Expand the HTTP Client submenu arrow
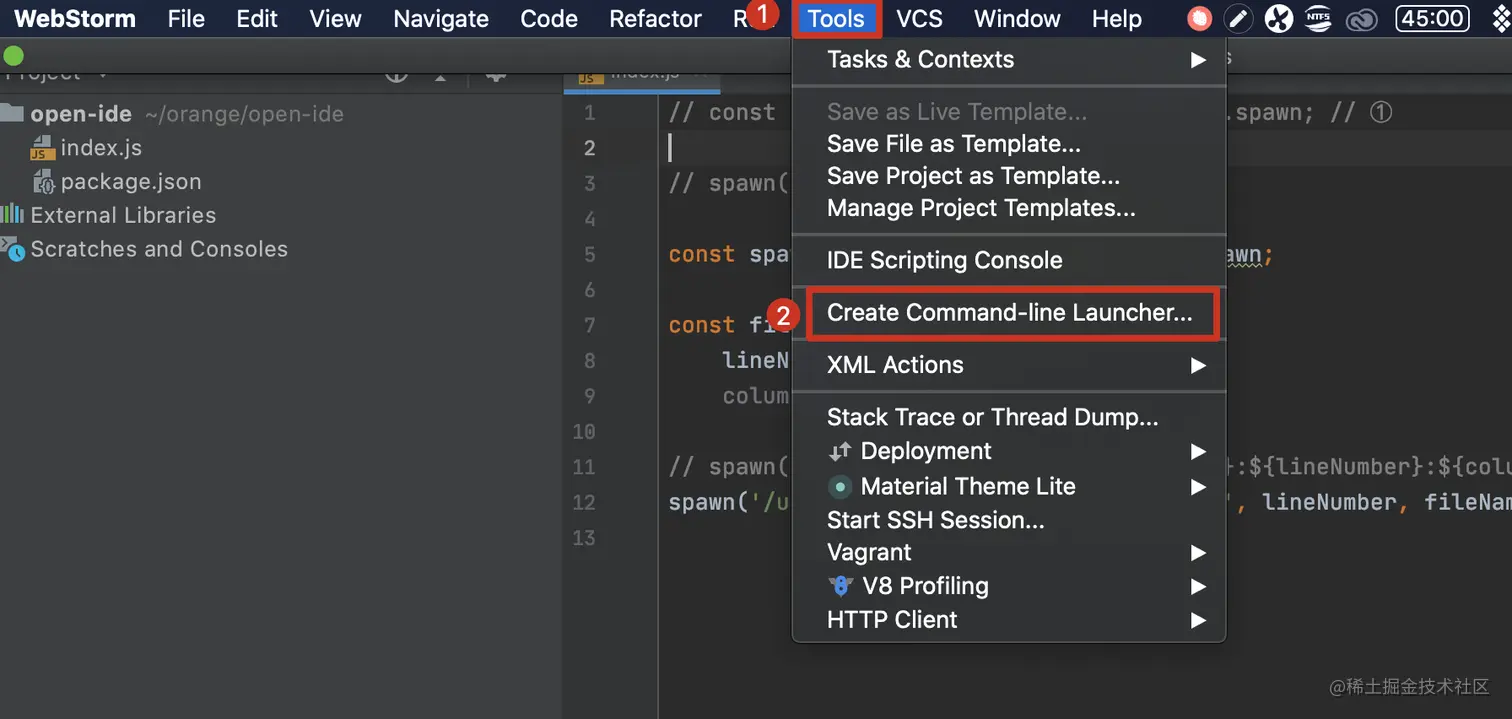Screen dimensions: 1512x719 click(x=1198, y=621)
